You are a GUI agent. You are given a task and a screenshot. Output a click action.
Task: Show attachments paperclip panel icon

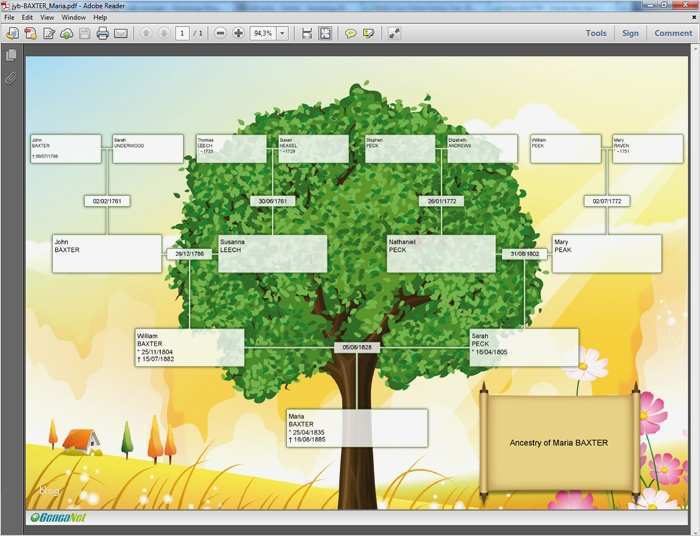[11, 79]
